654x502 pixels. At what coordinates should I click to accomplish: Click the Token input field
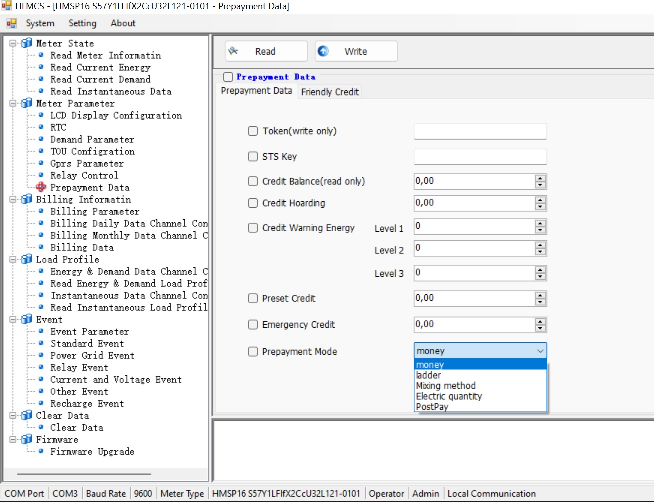coord(480,131)
